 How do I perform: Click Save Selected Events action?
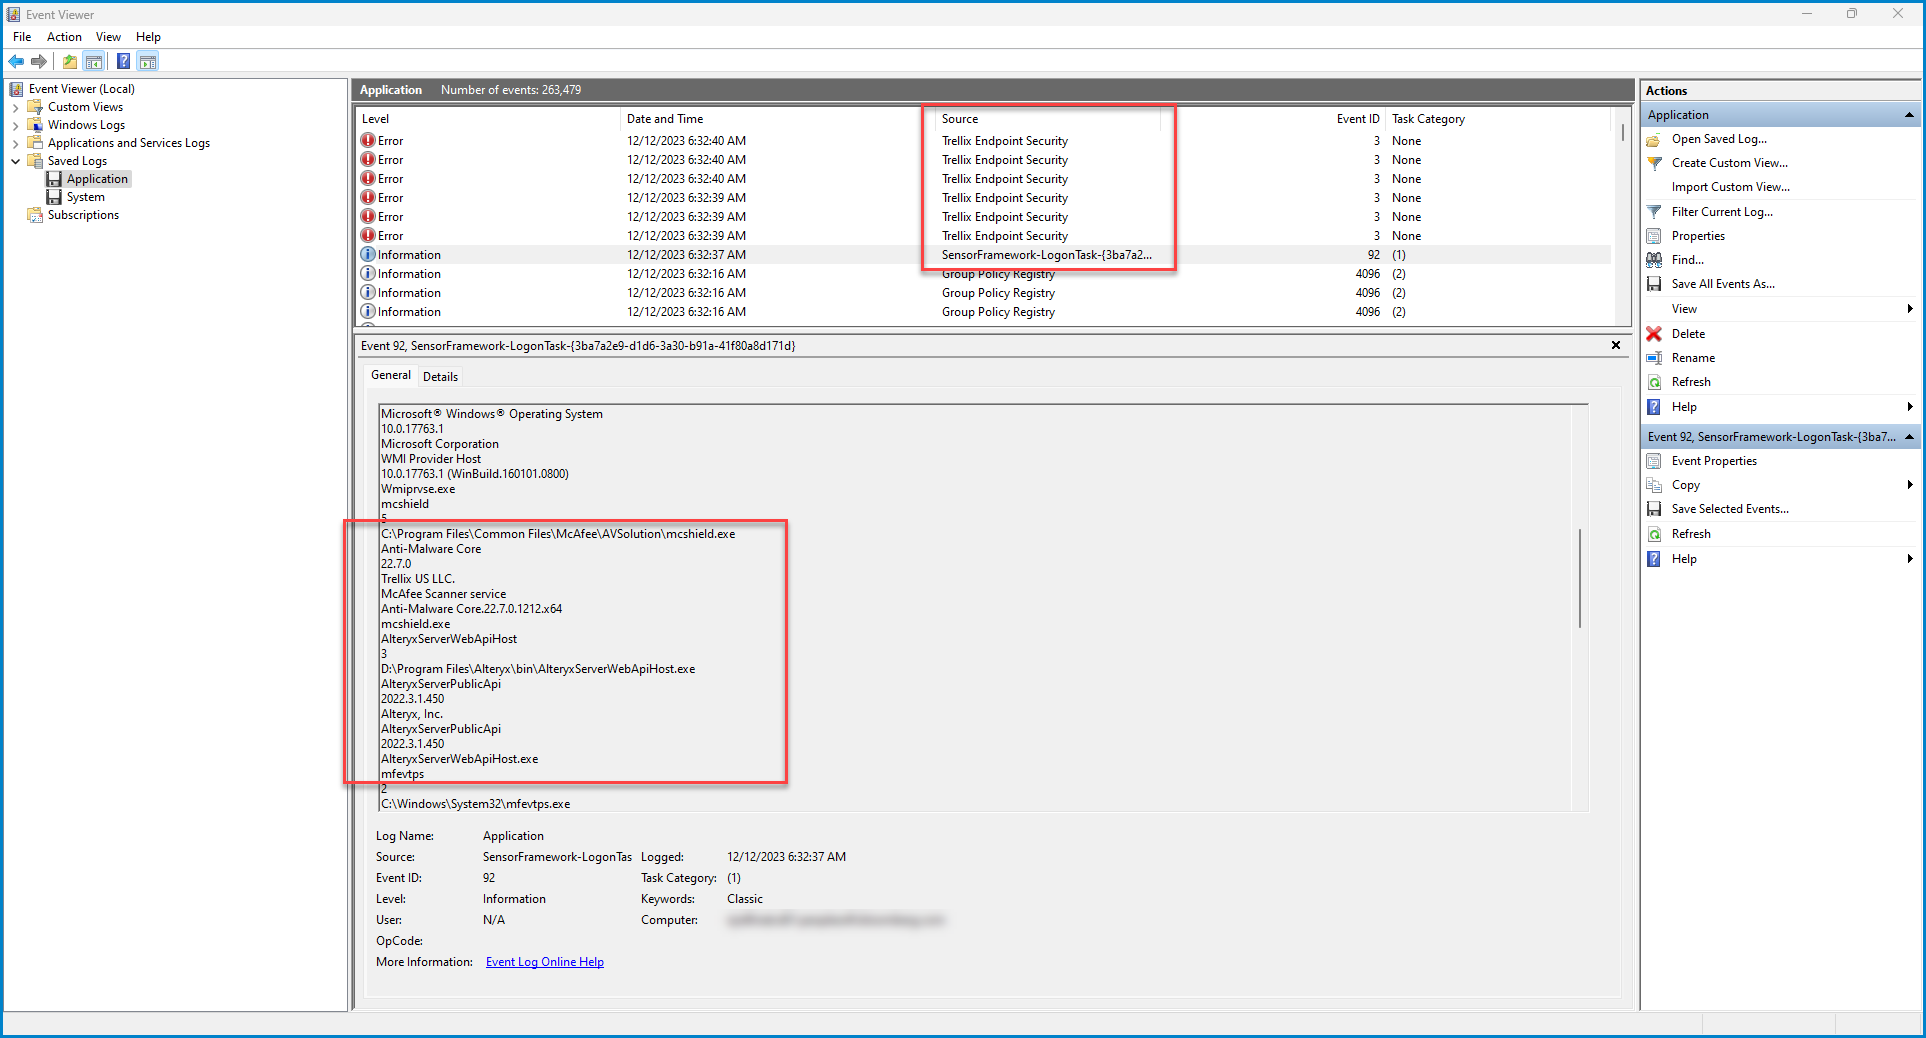[1730, 509]
